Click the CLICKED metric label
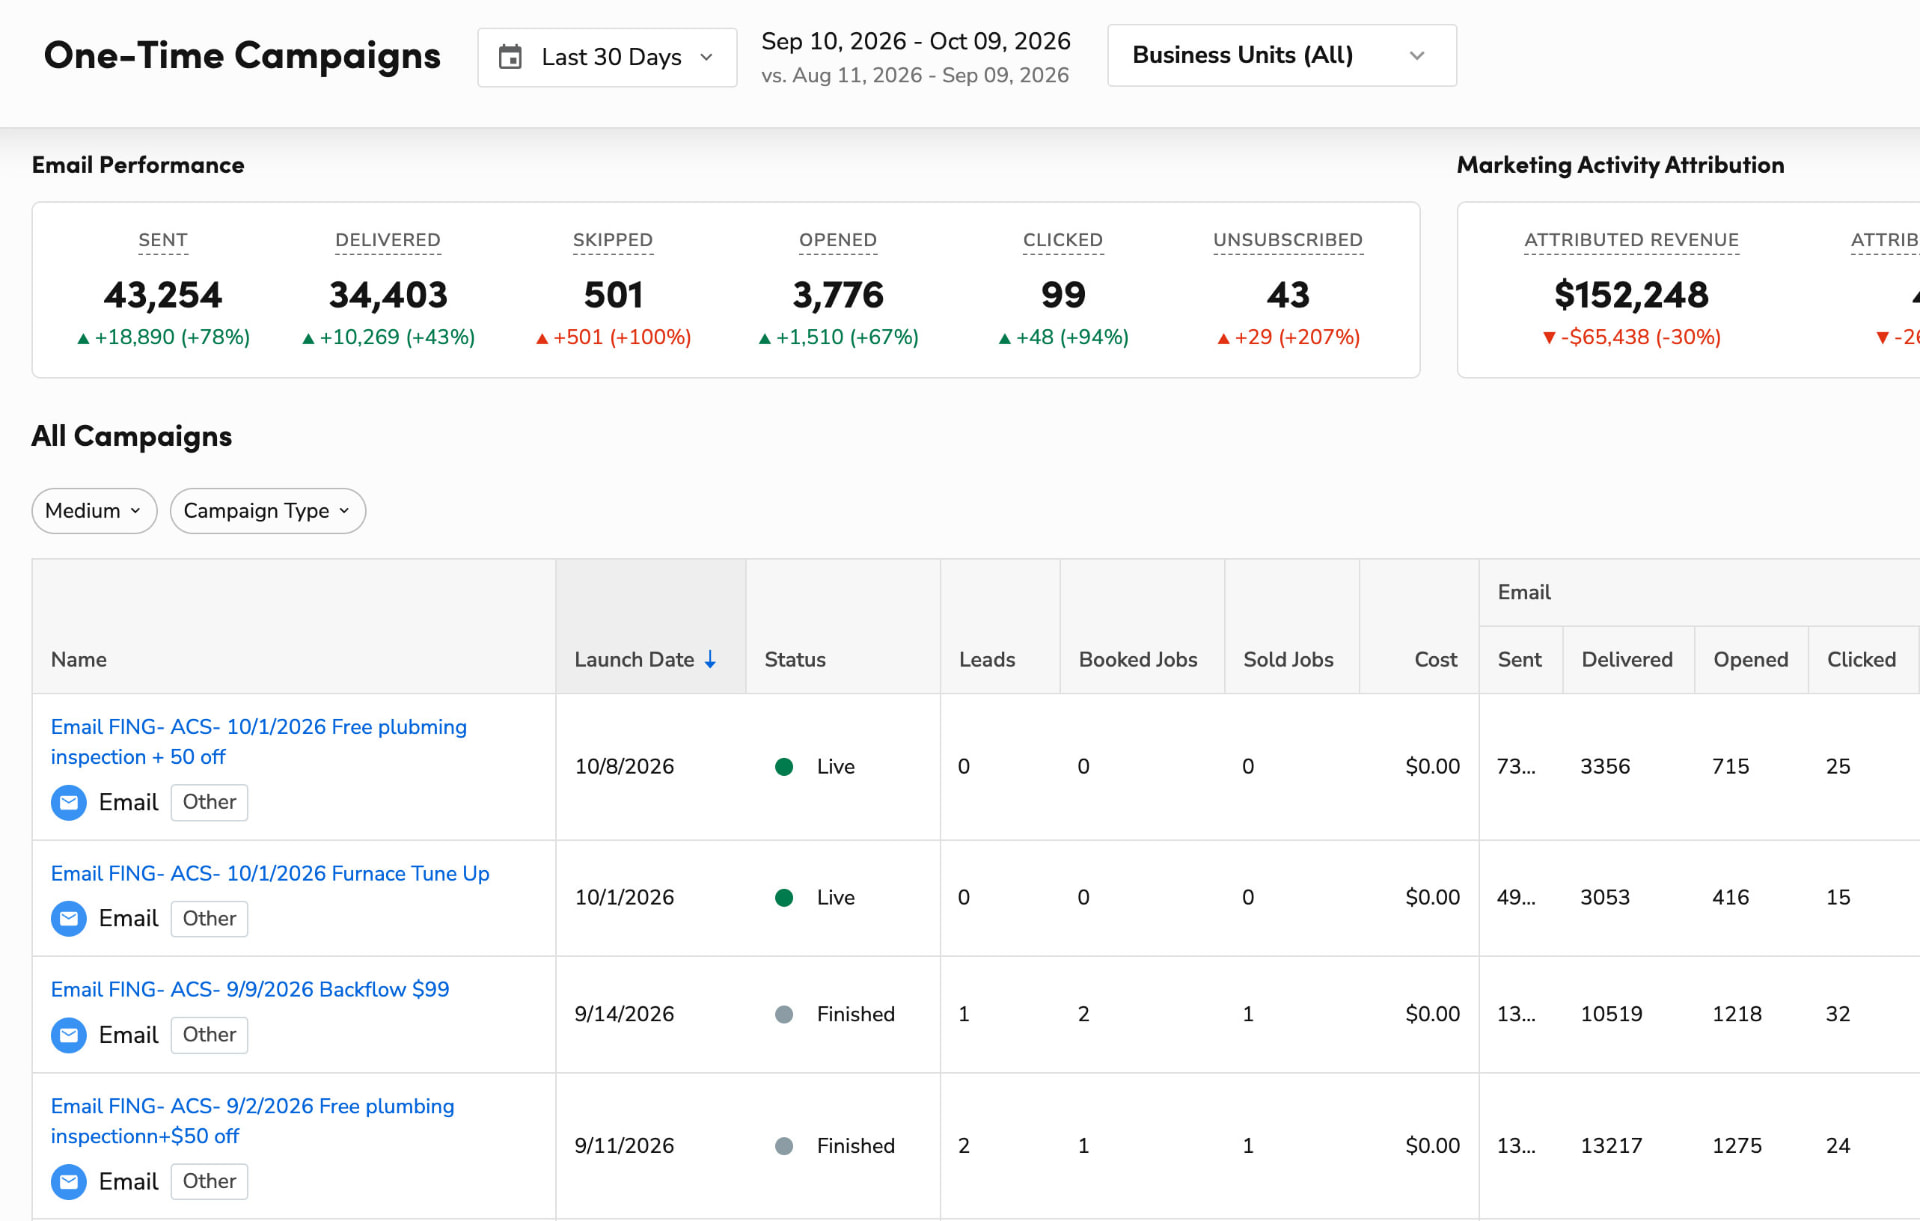This screenshot has width=1920, height=1221. coord(1063,240)
